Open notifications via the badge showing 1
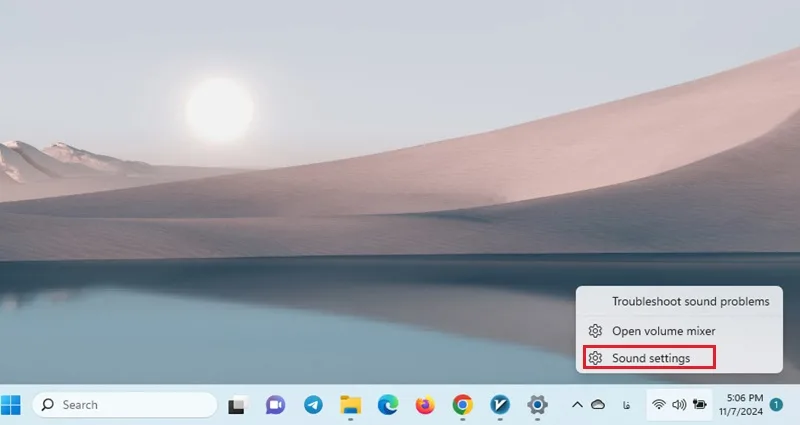Viewport: 800px width, 425px height. 776,405
